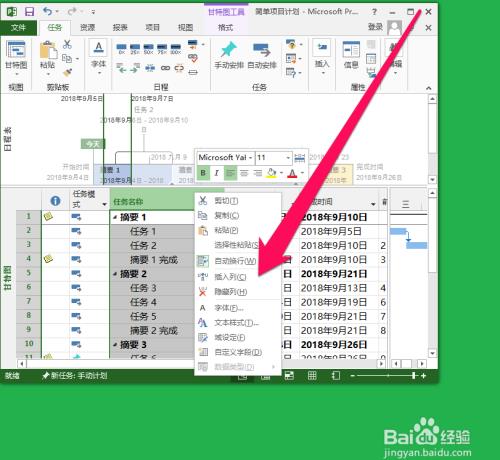Click the font color red A swatch
This screenshot has height=460, width=500.
[x=292, y=173]
